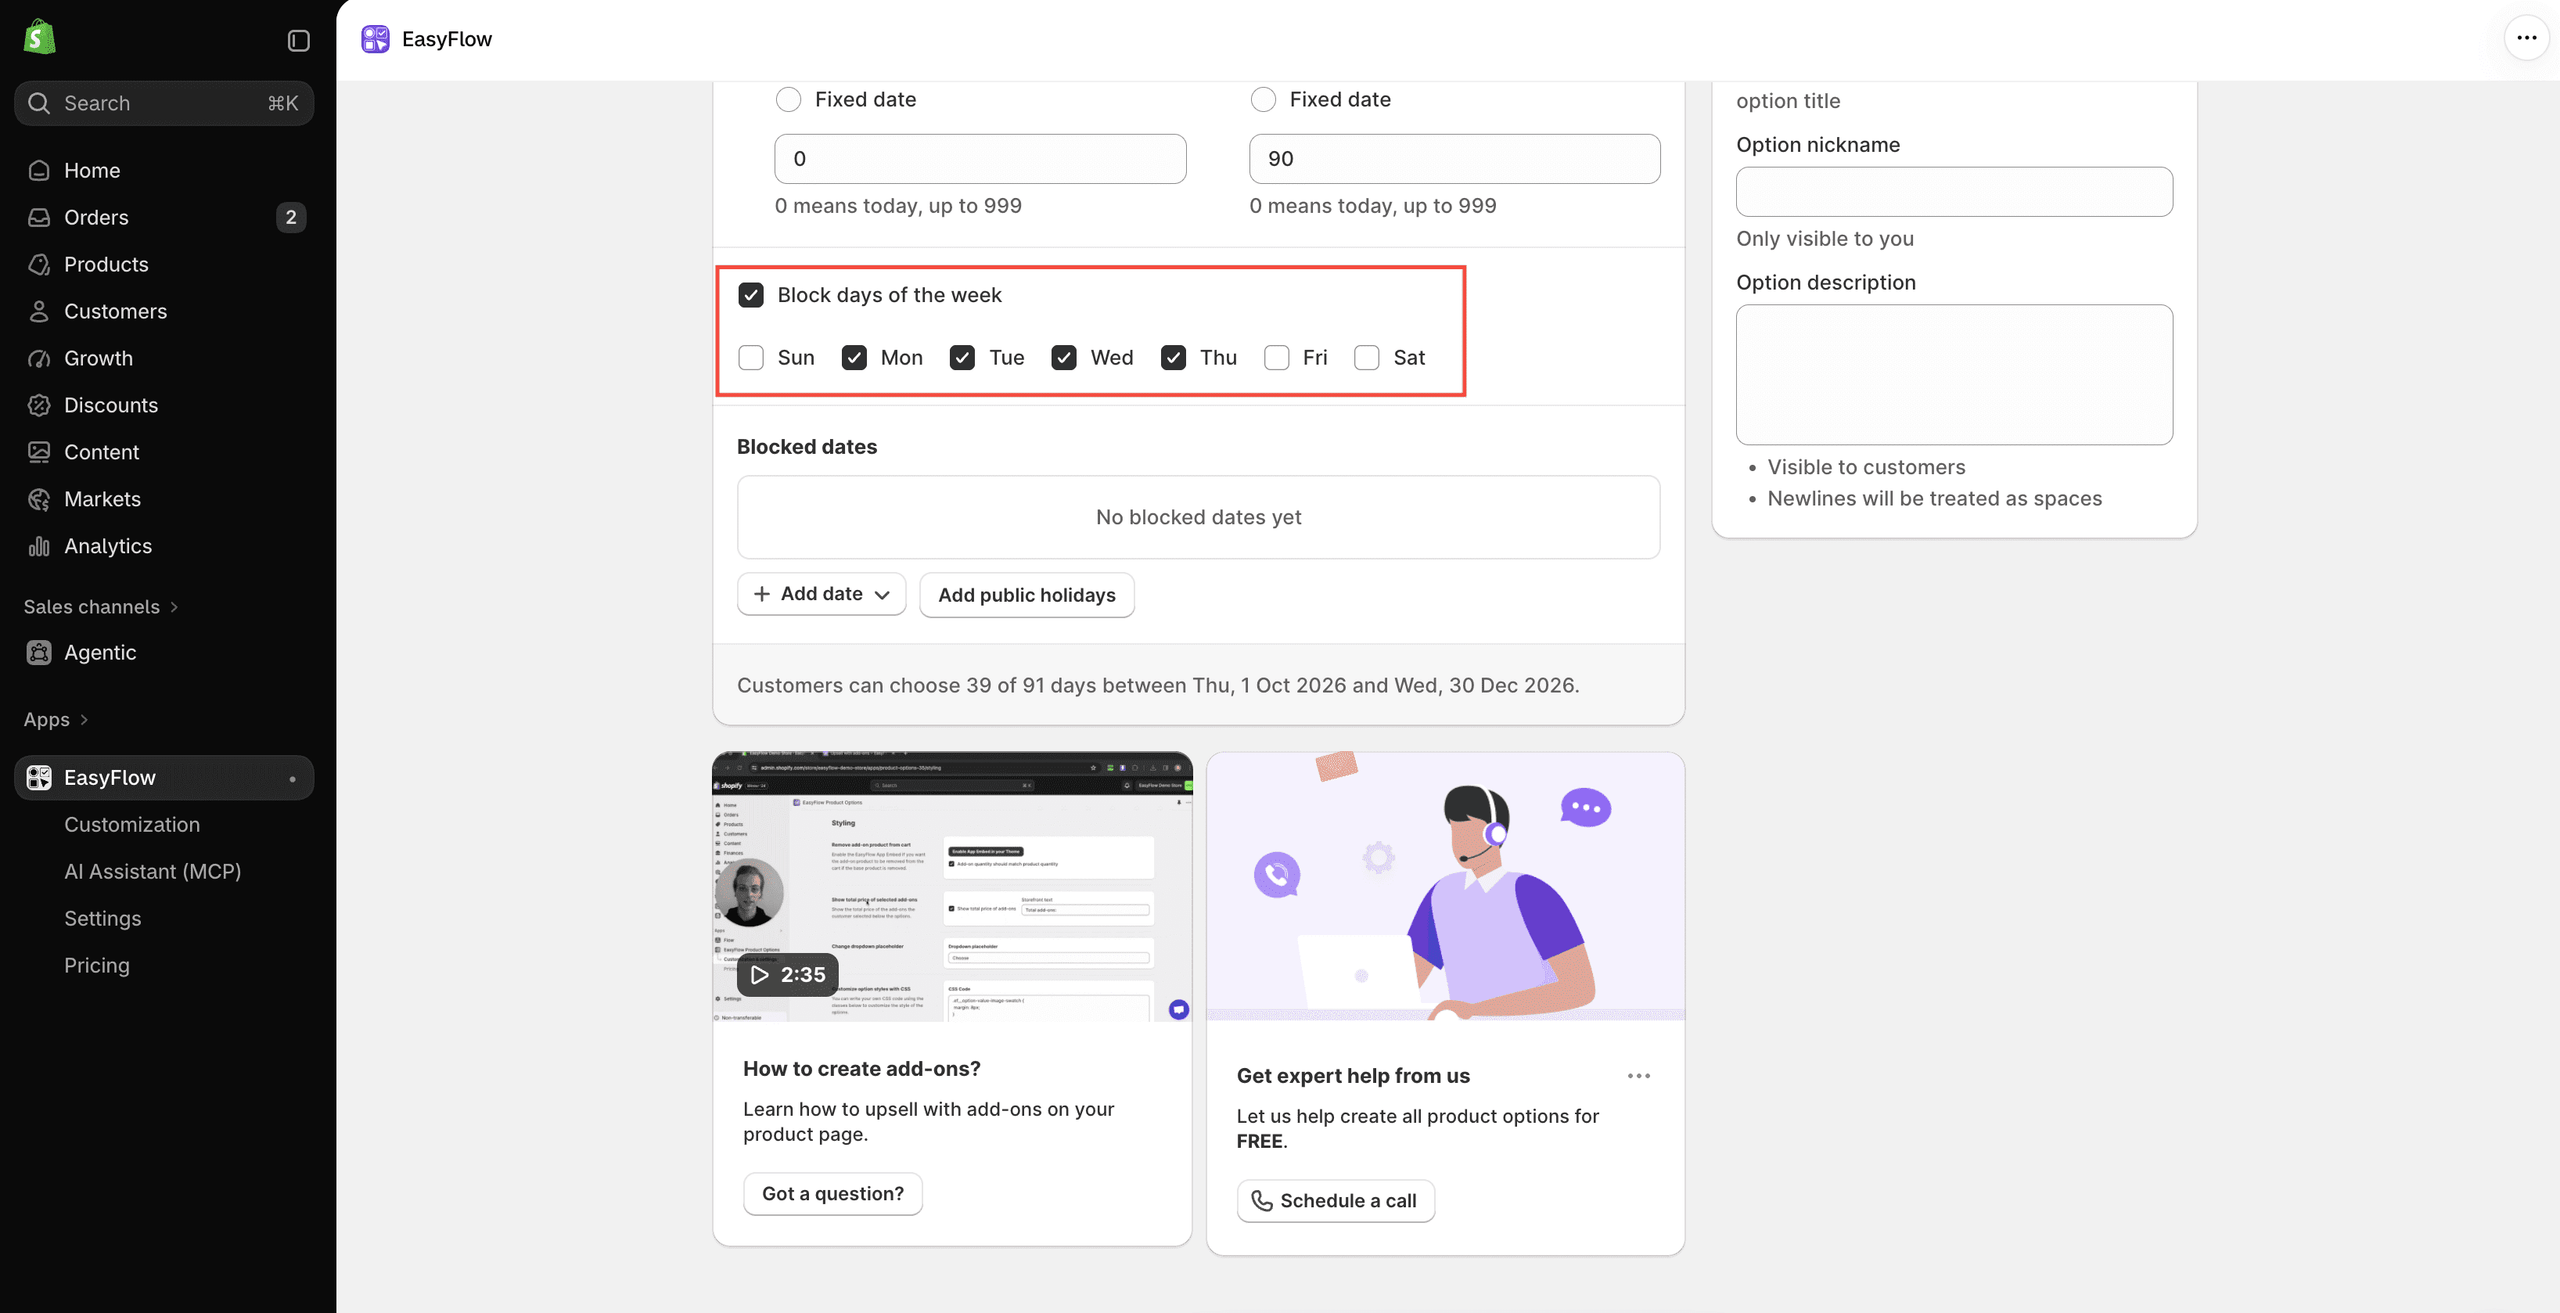Viewport: 2560px width, 1313px height.
Task: Click Schedule a call button
Action: tap(1335, 1201)
